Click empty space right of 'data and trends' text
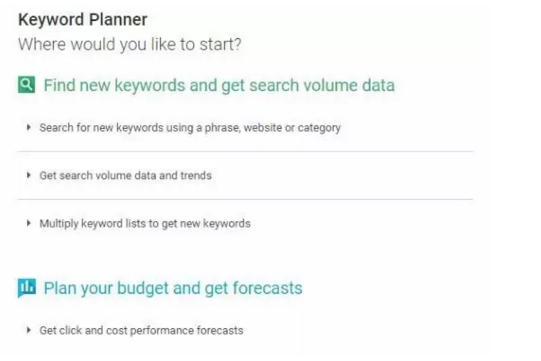This screenshot has width=541, height=361. pyautogui.click(x=342, y=175)
